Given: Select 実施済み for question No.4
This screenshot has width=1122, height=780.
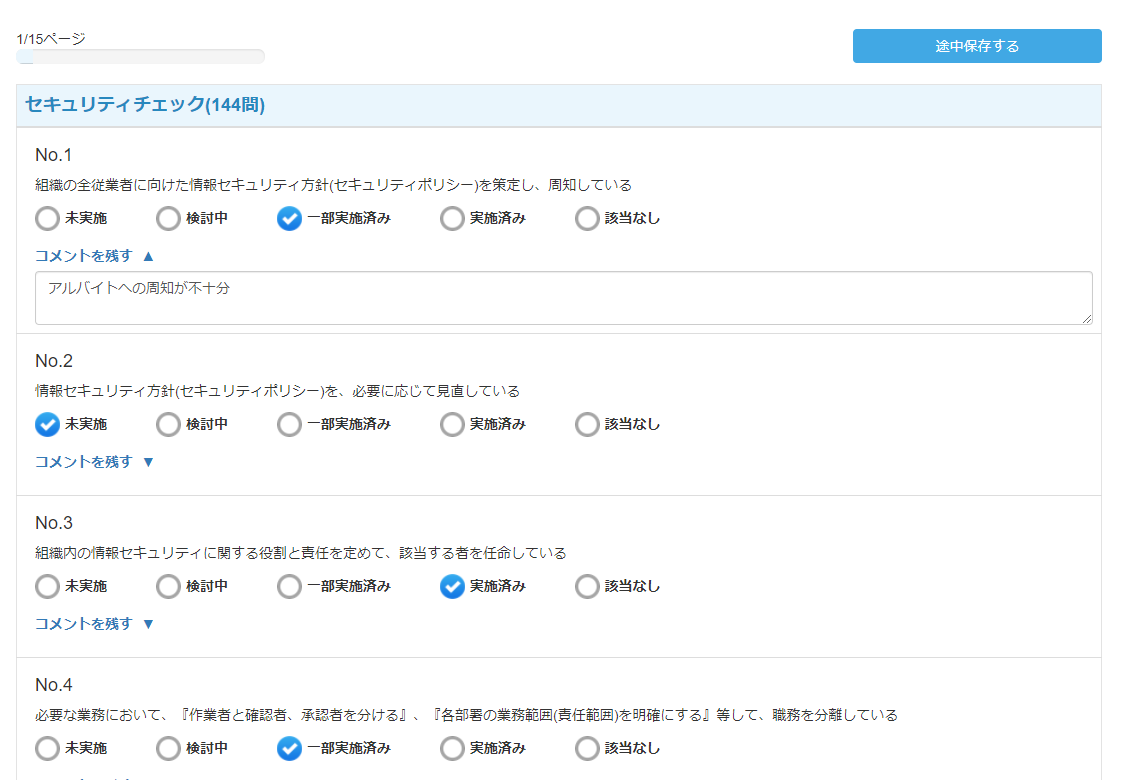Looking at the screenshot, I should pos(452,748).
